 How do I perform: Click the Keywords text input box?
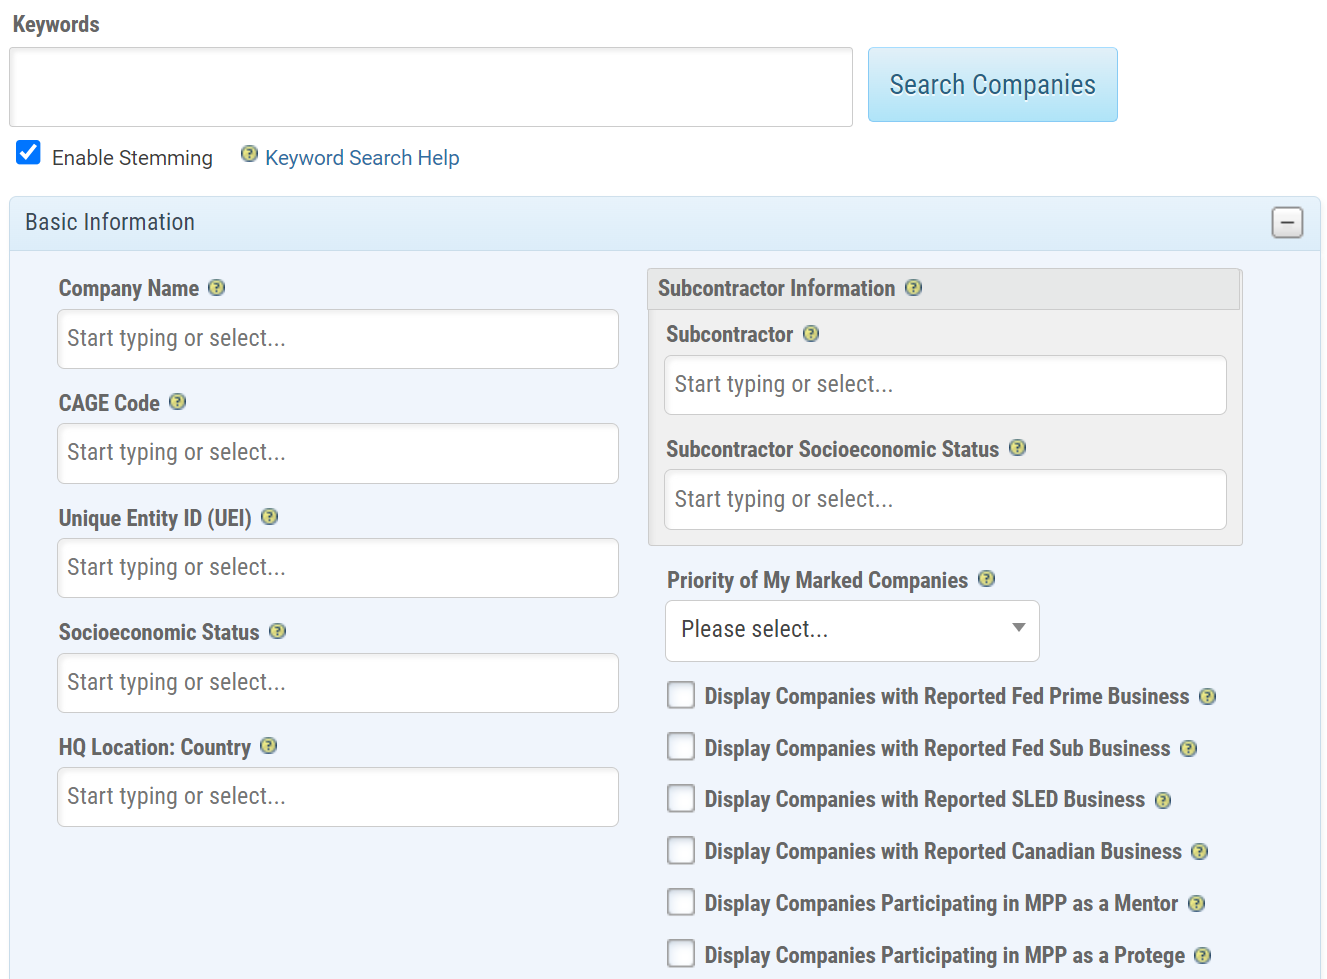[430, 87]
